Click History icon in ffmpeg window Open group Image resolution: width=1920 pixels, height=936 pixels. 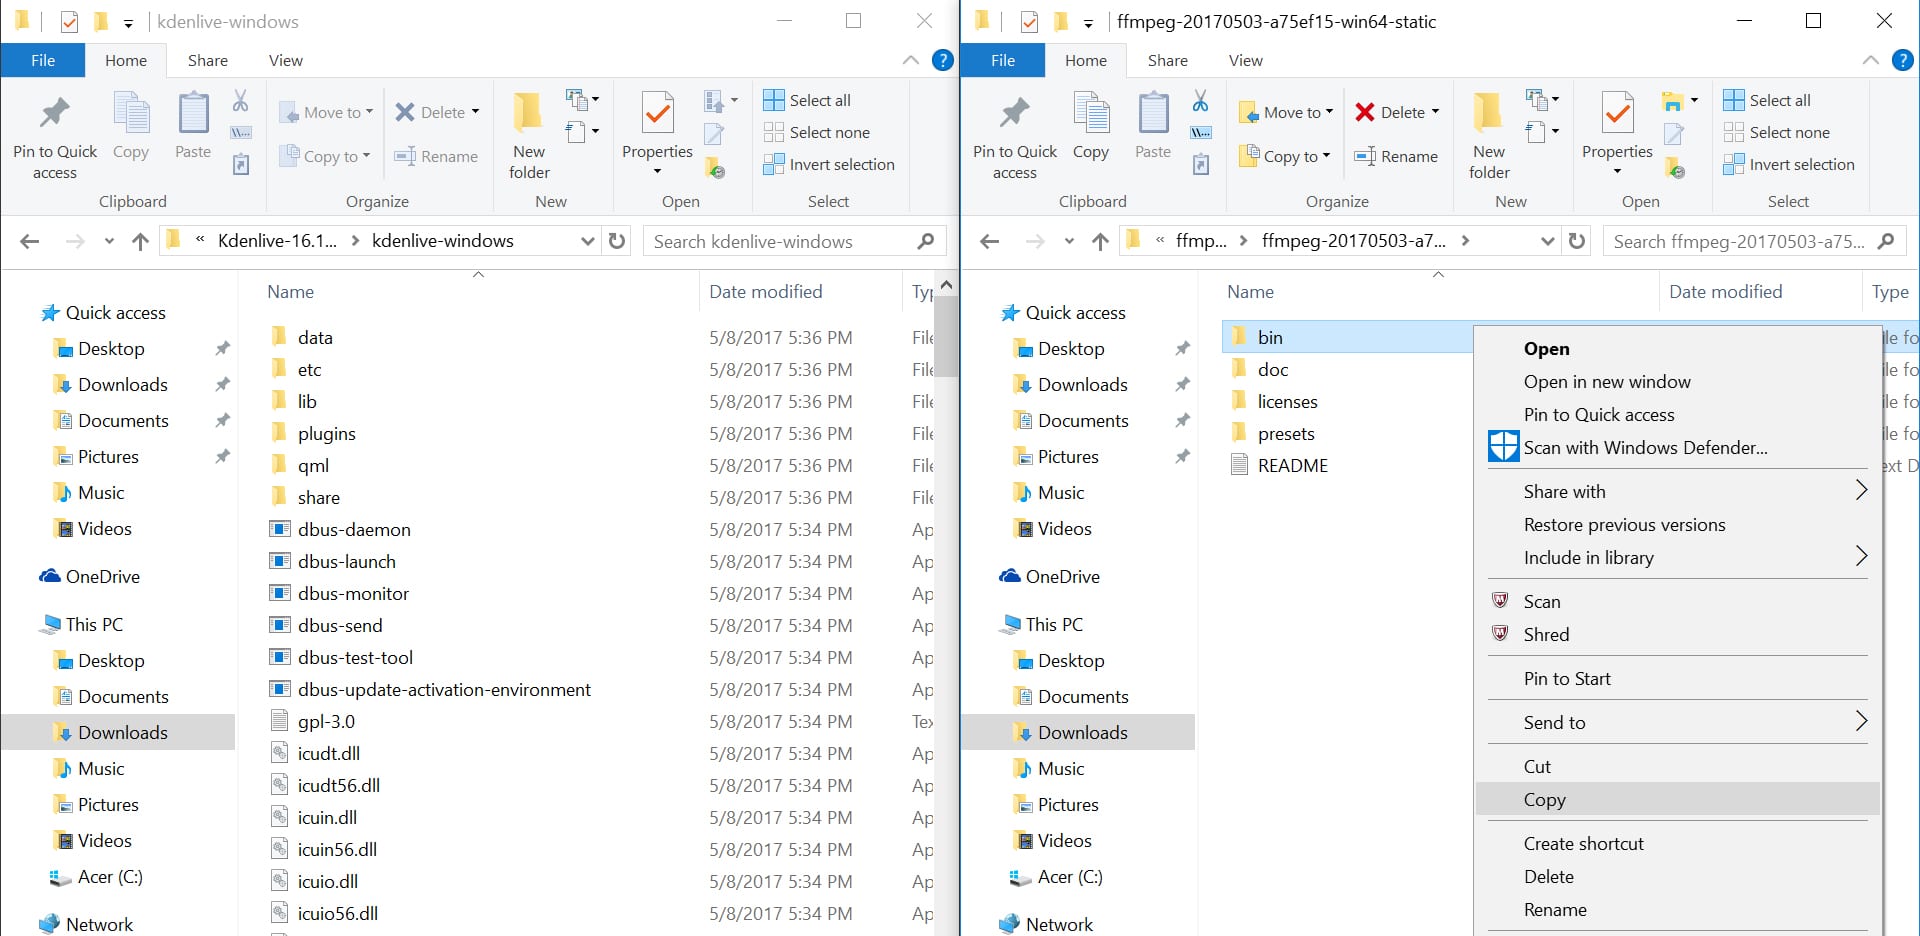click(x=1675, y=168)
